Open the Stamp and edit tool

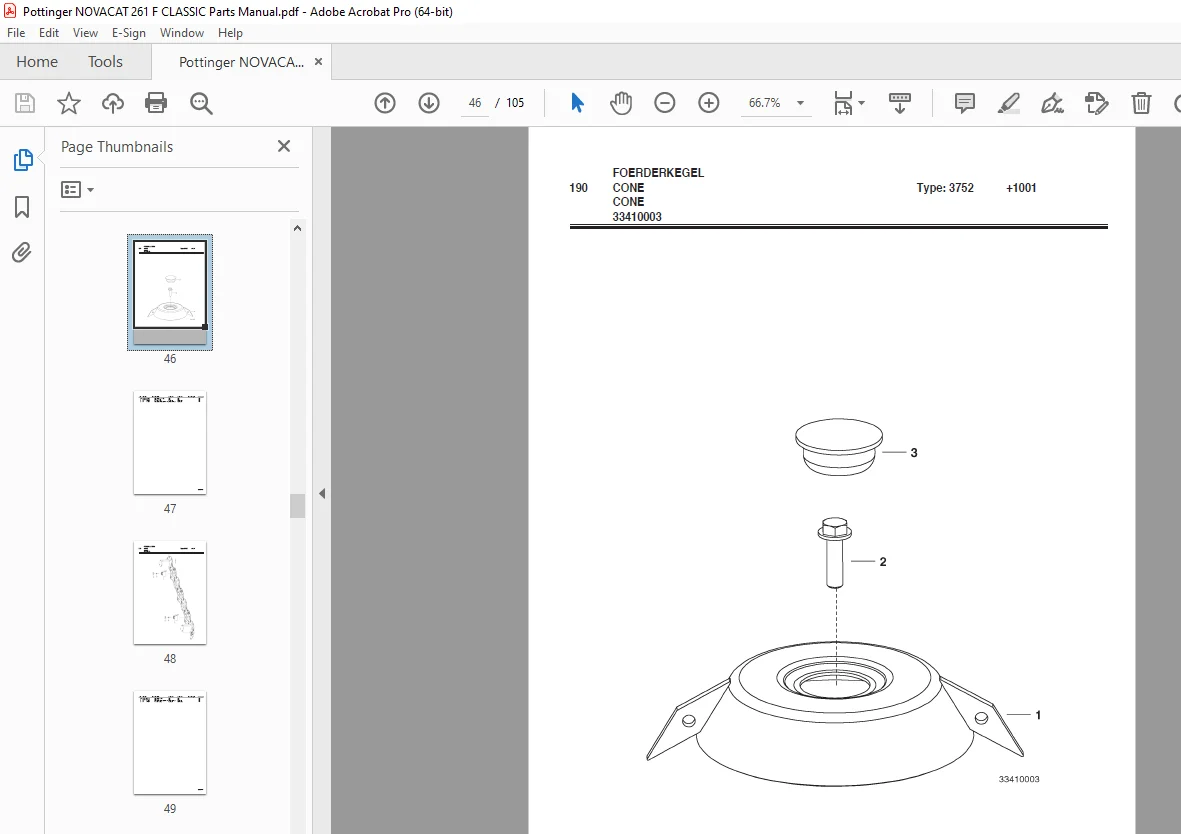tap(1097, 102)
